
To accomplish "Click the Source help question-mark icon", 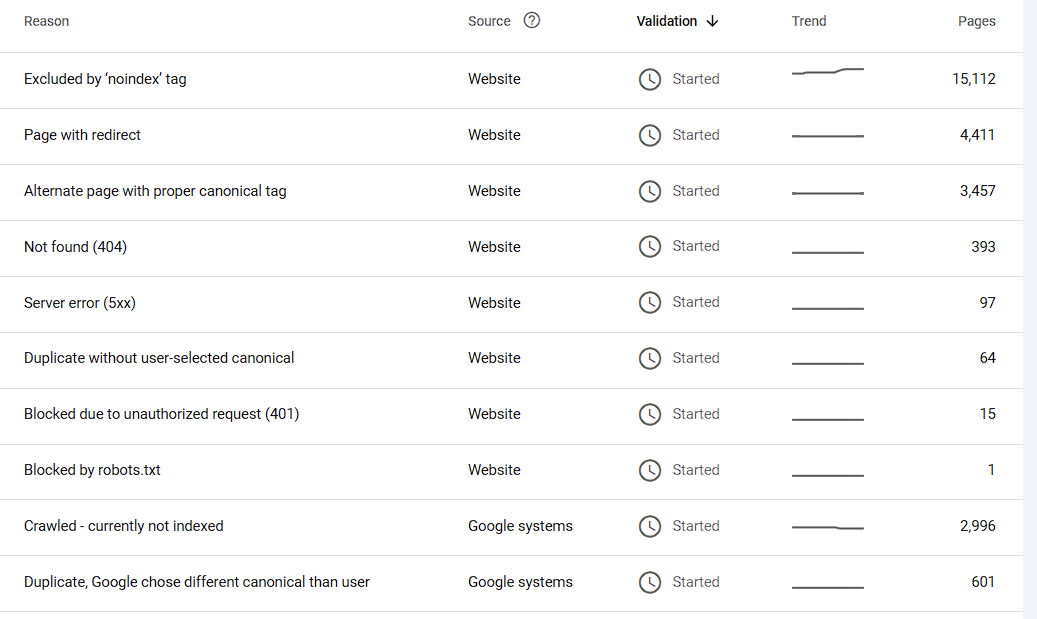I will coord(532,20).
